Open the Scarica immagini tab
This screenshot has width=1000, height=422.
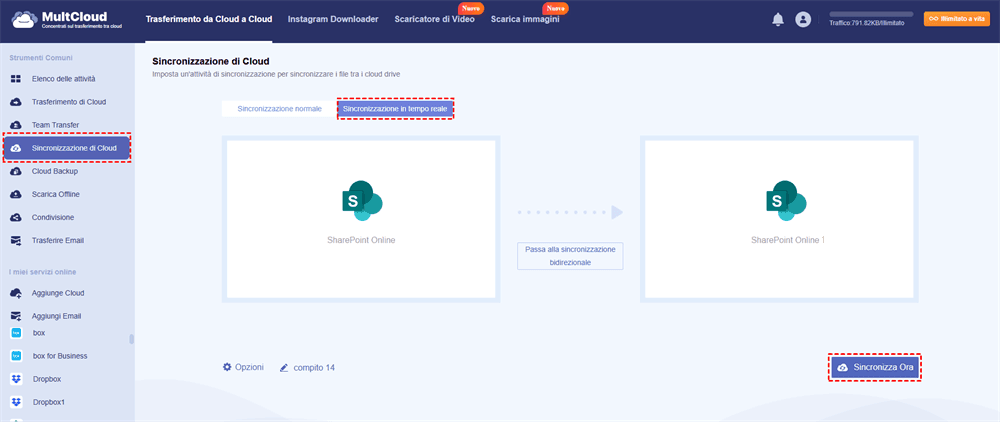pos(525,19)
